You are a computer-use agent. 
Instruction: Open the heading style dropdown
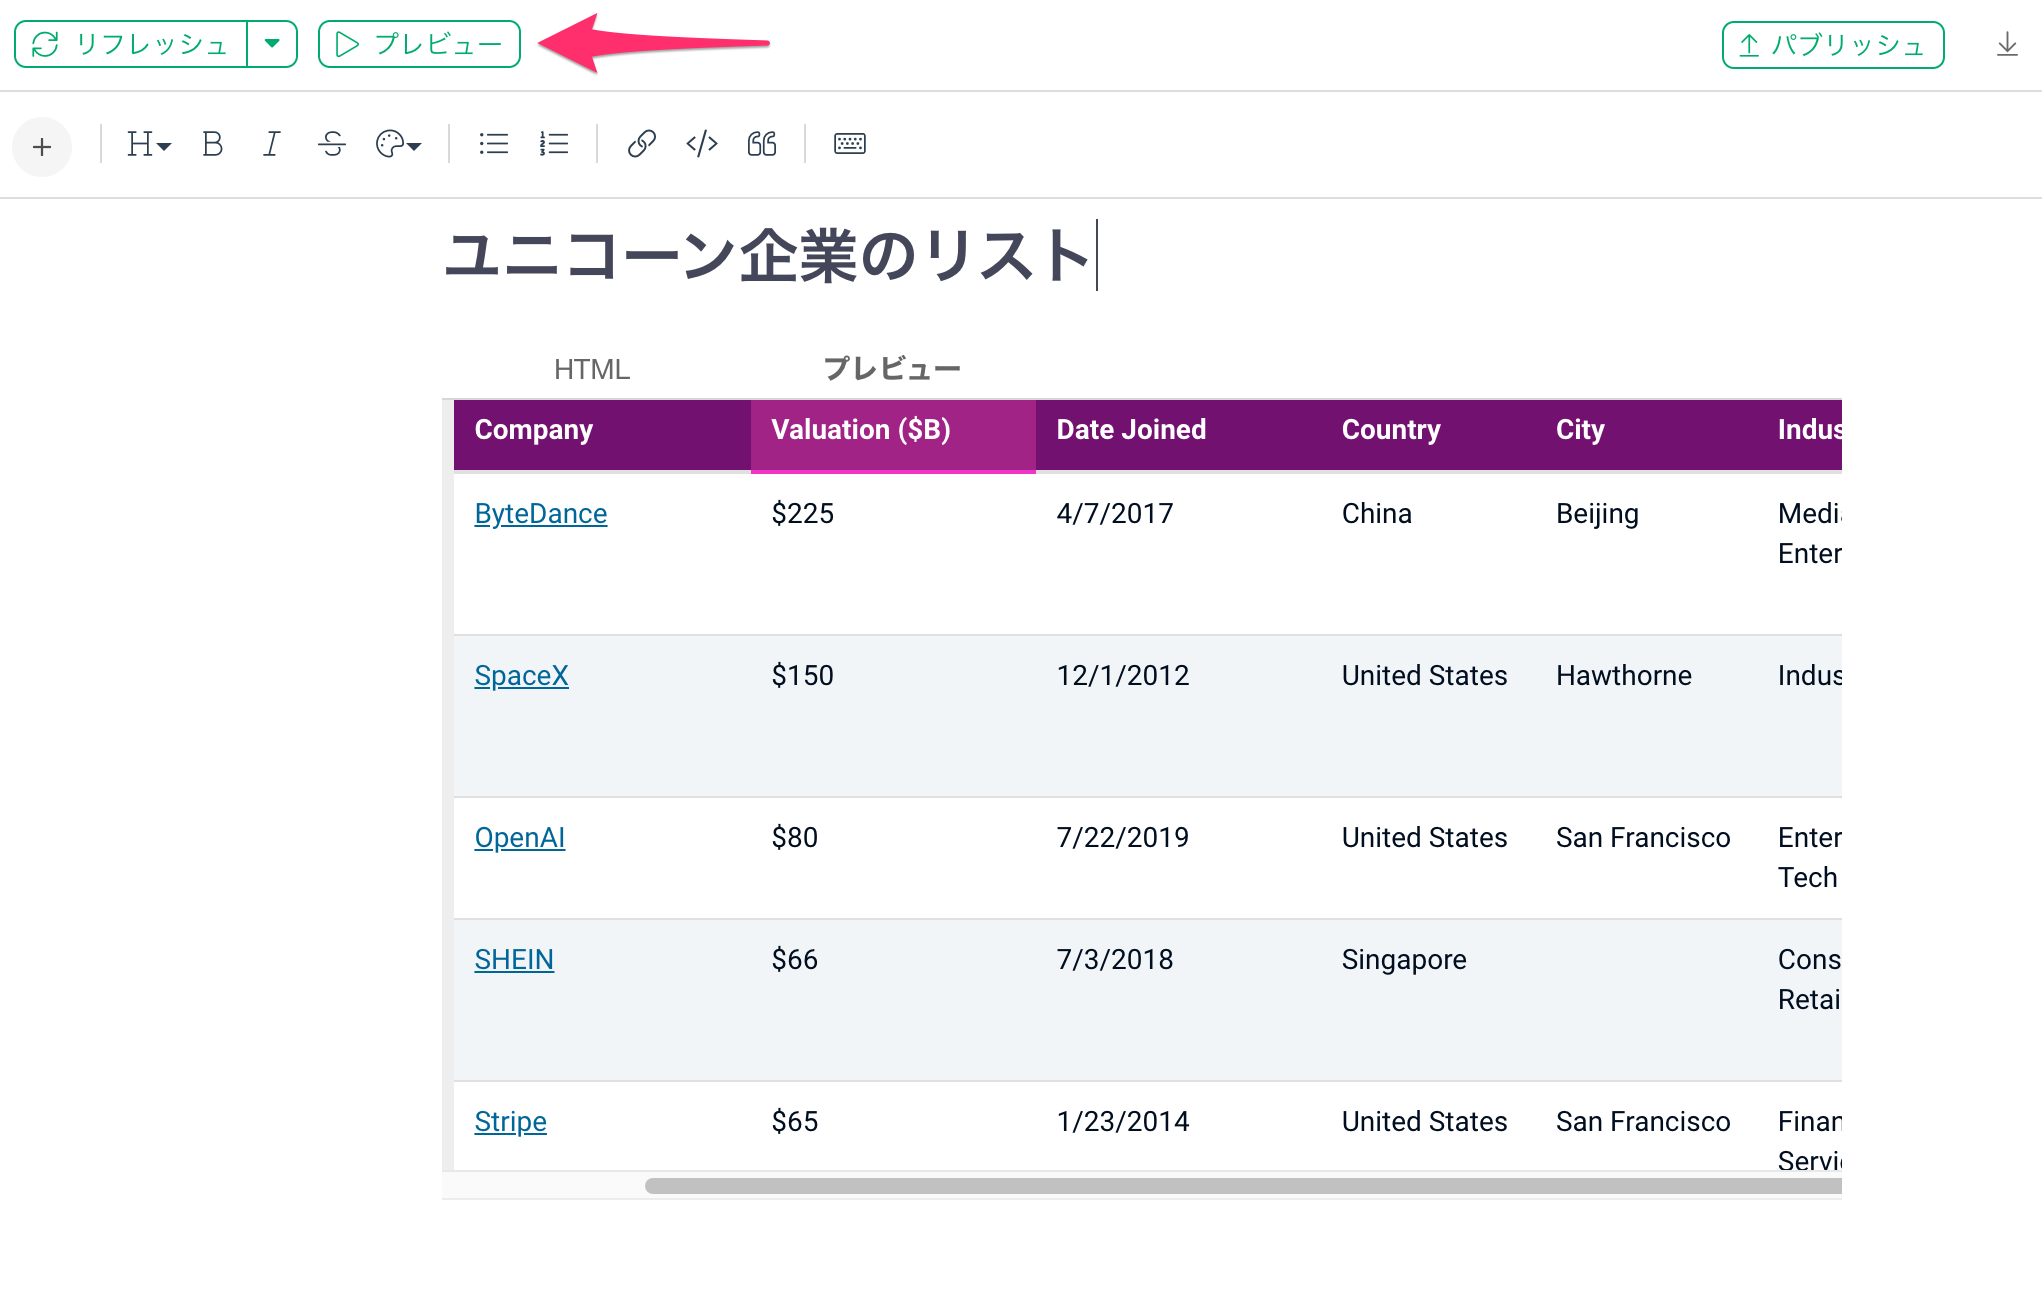(149, 145)
